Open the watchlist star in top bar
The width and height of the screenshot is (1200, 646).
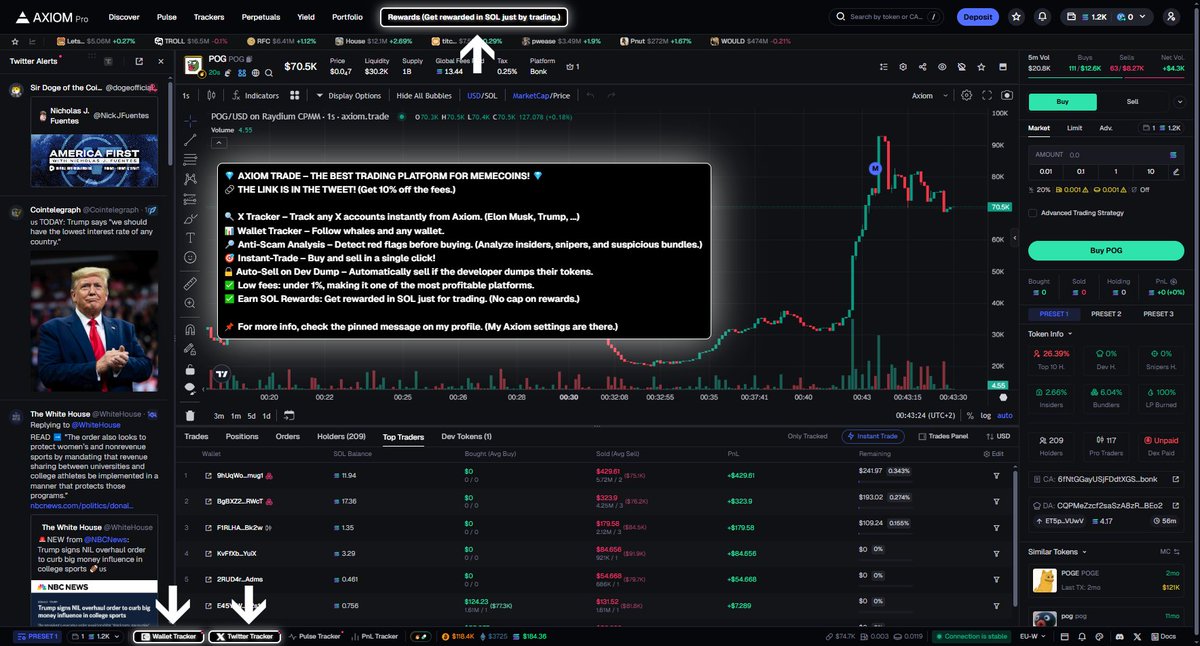pyautogui.click(x=1017, y=17)
